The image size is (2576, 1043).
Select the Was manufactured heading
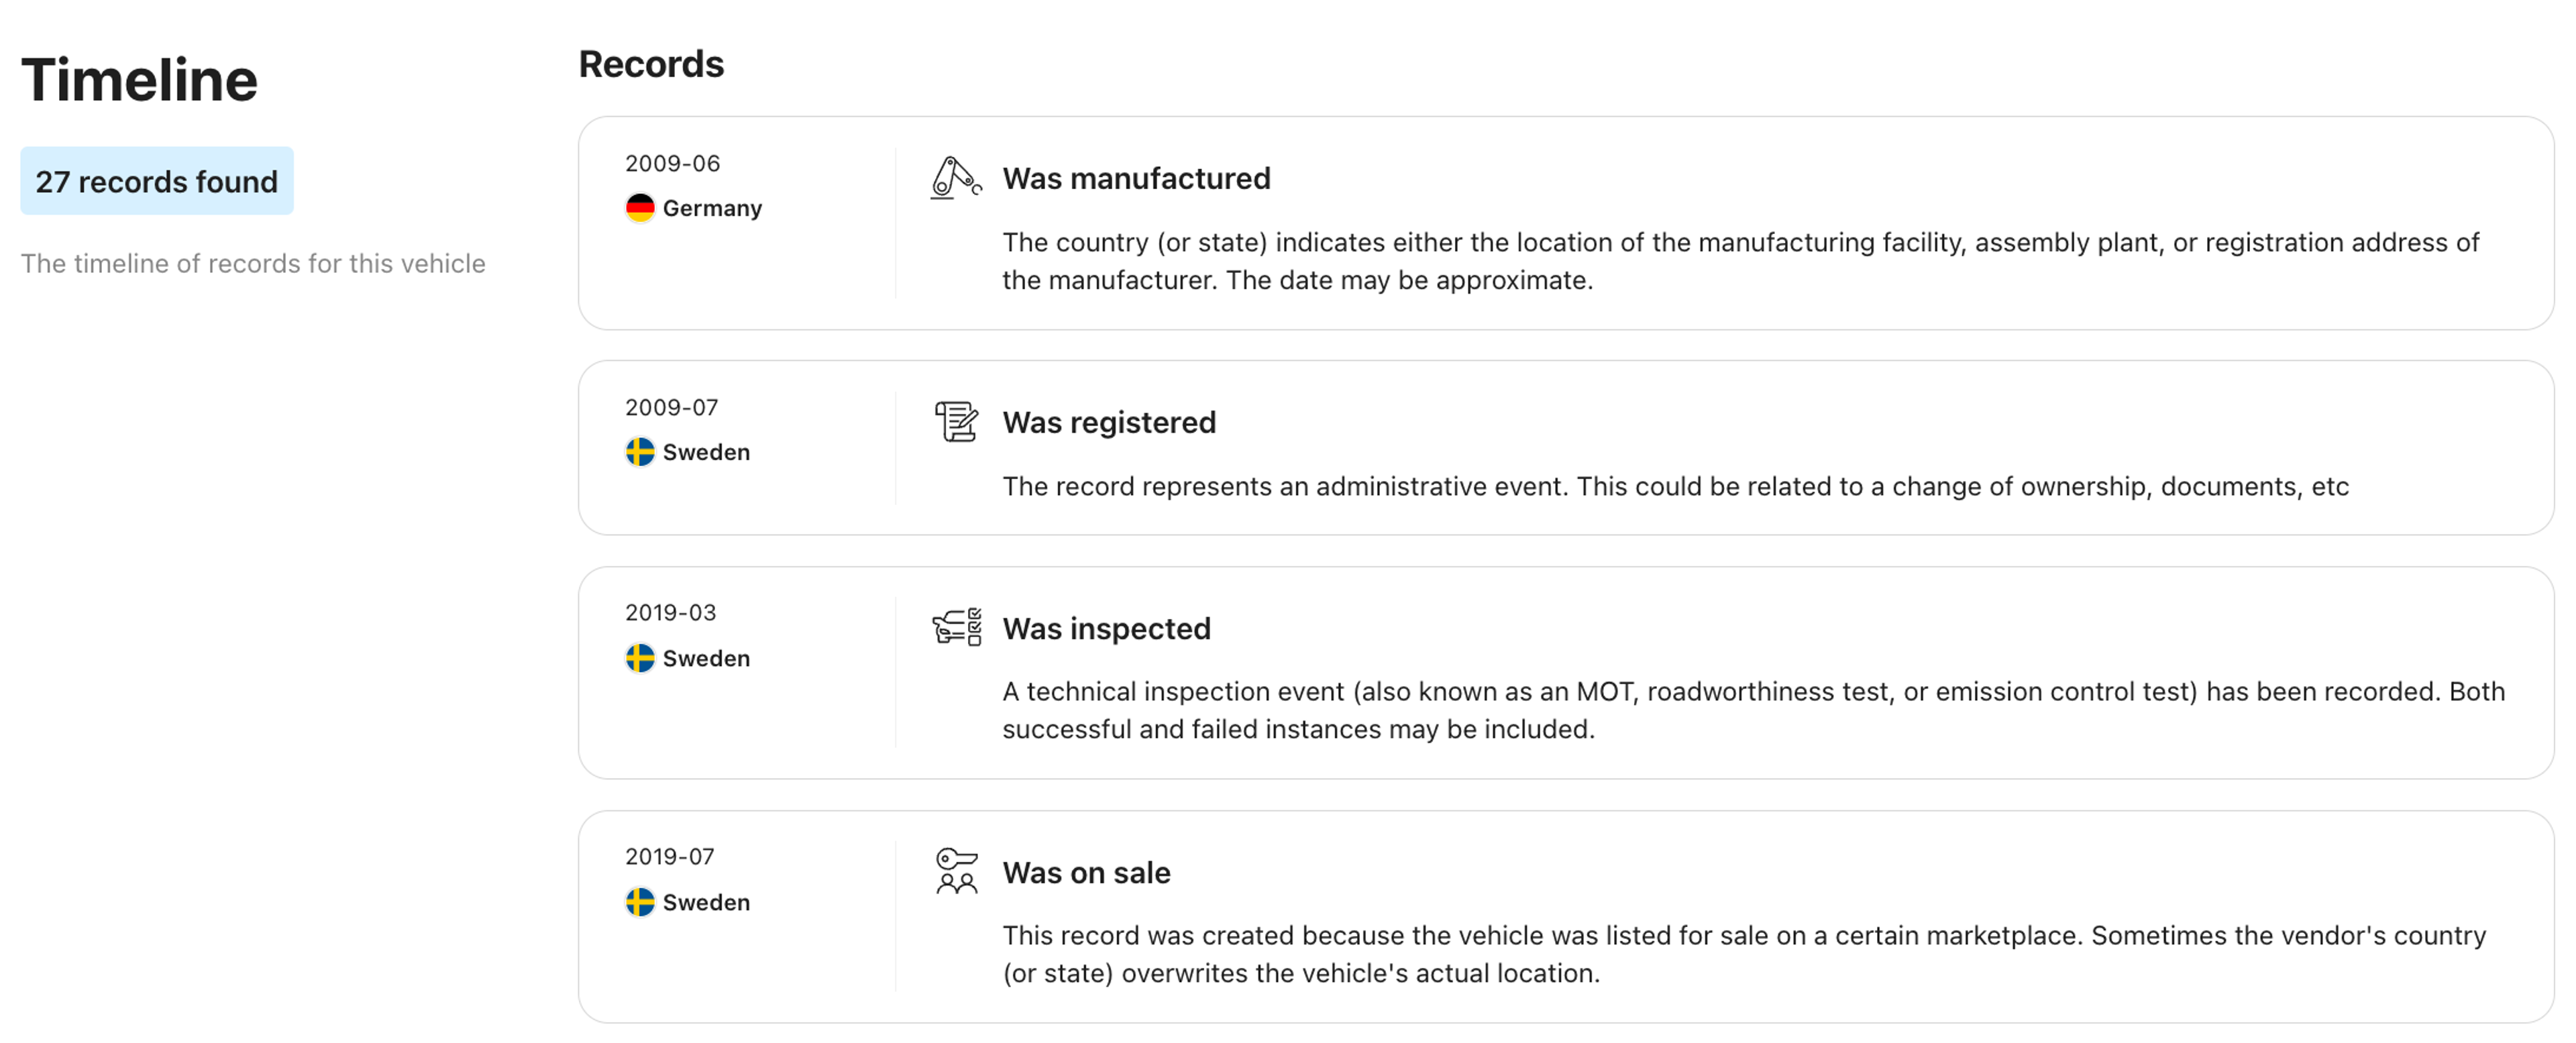click(1136, 178)
